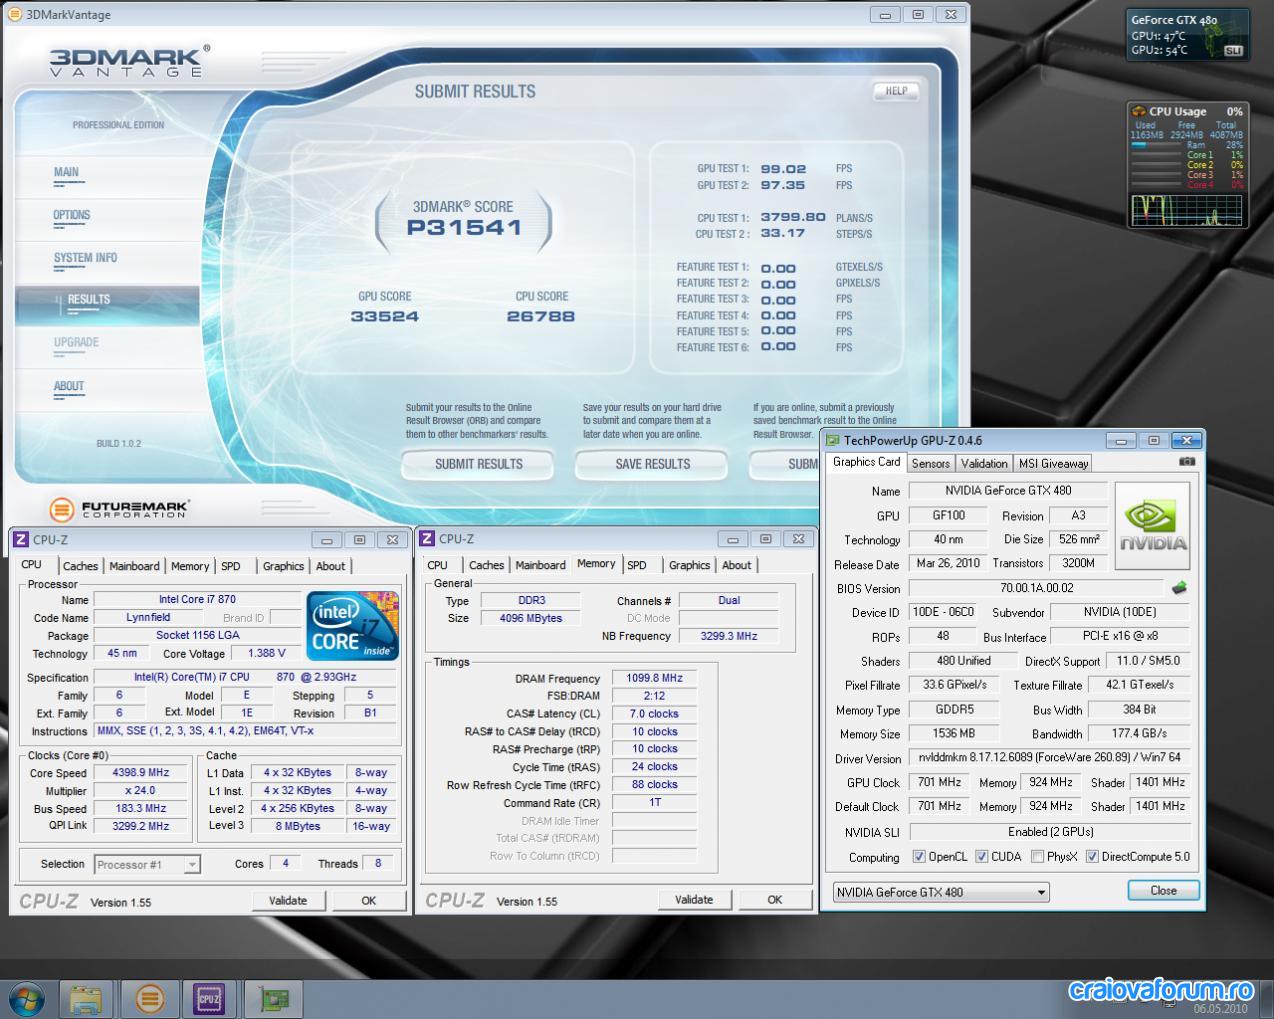The width and height of the screenshot is (1274, 1019).
Task: Click OK in the Memory CPU-Z window
Action: coord(775,899)
